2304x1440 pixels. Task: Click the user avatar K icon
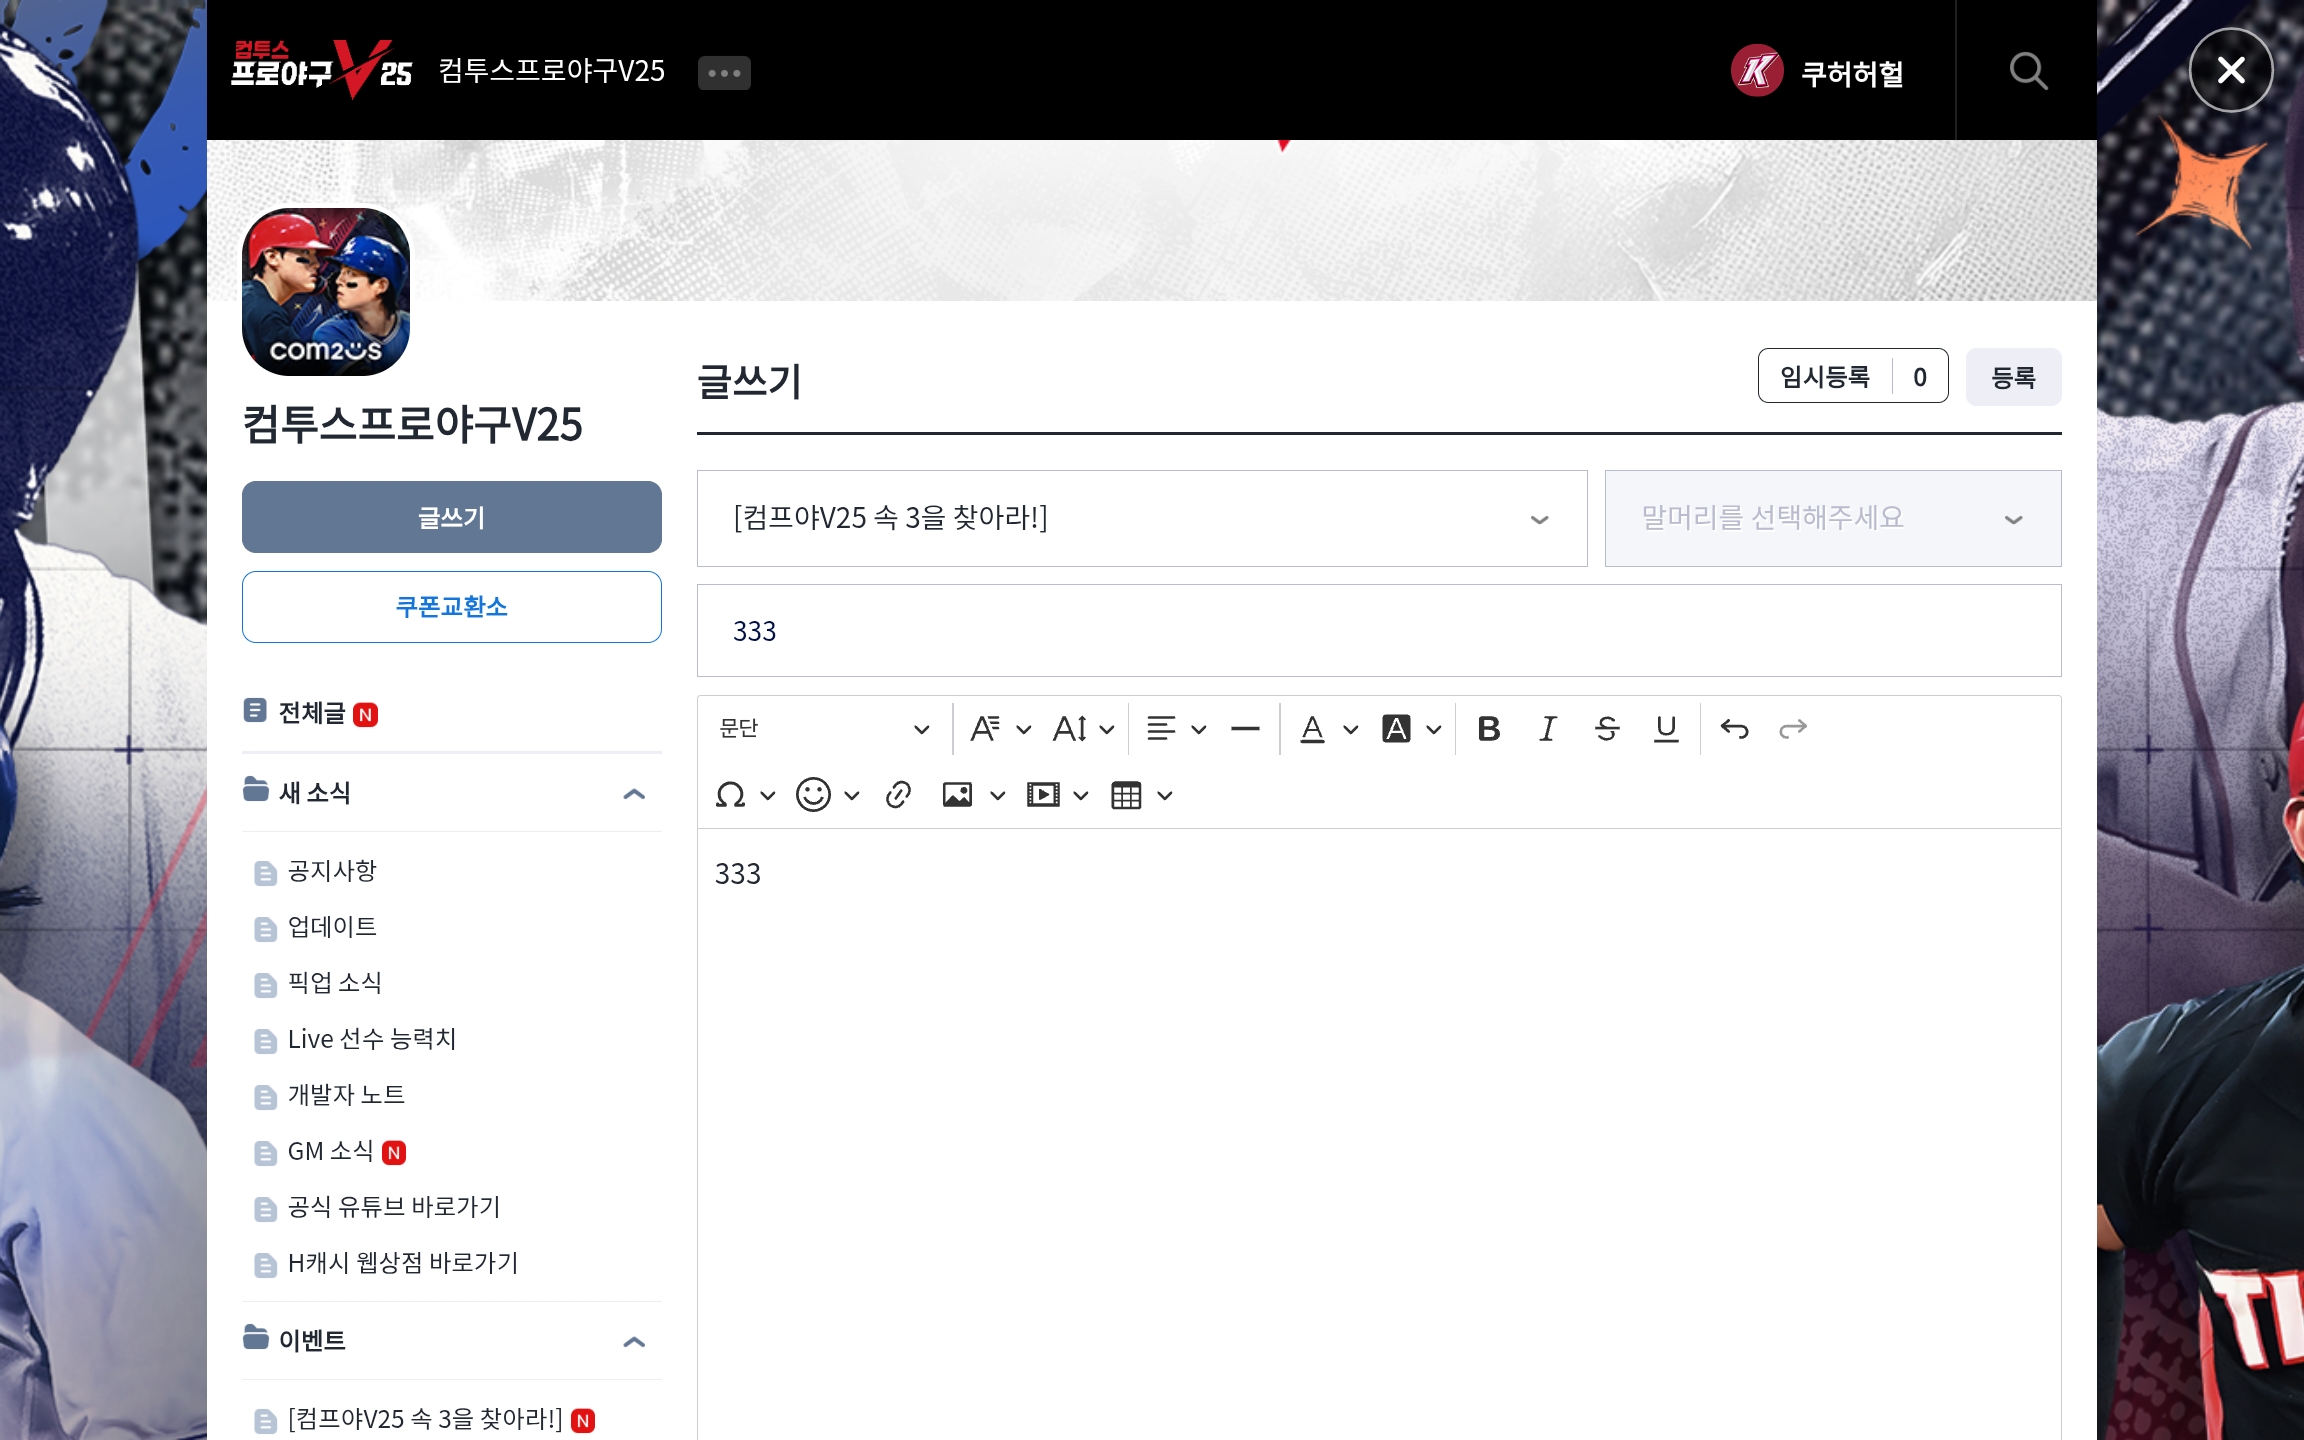click(1757, 71)
